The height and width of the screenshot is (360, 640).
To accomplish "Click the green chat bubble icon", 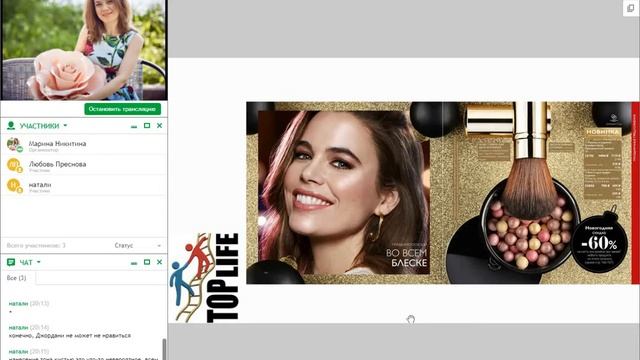I will [x=11, y=262].
